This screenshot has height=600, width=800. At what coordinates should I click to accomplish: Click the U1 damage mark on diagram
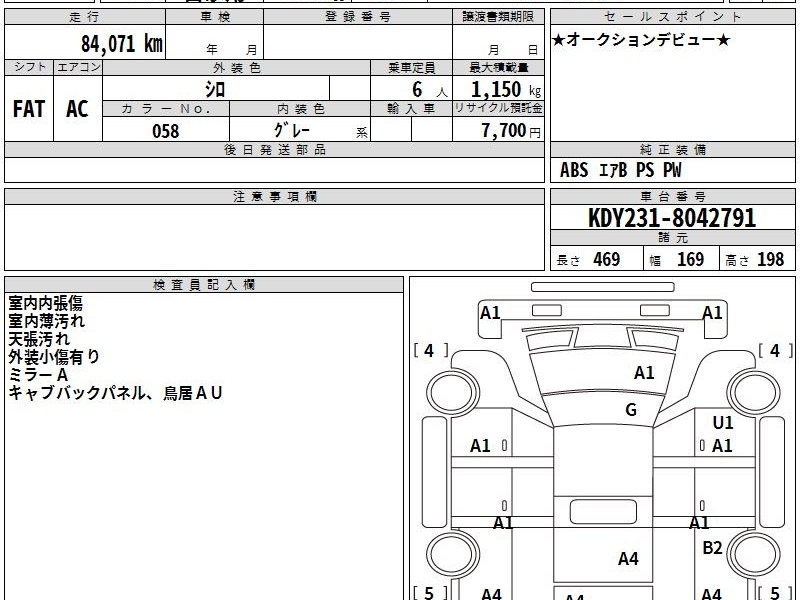(x=723, y=422)
